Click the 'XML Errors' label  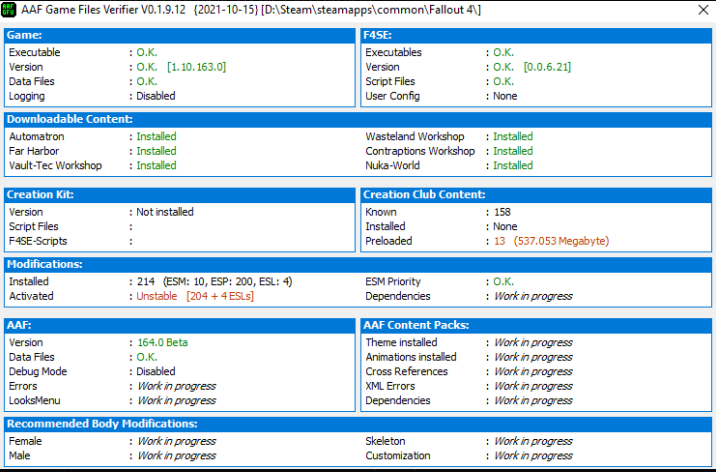click(x=390, y=386)
